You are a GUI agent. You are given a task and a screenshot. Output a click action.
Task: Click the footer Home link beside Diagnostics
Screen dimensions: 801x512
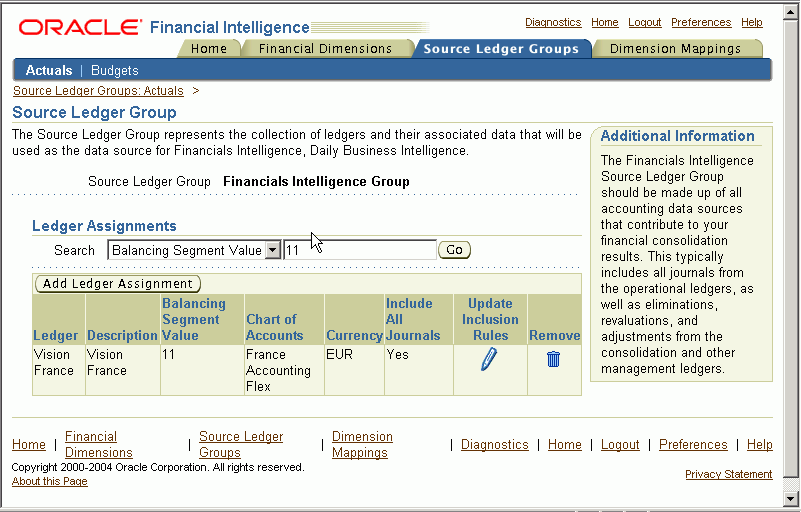(x=564, y=445)
